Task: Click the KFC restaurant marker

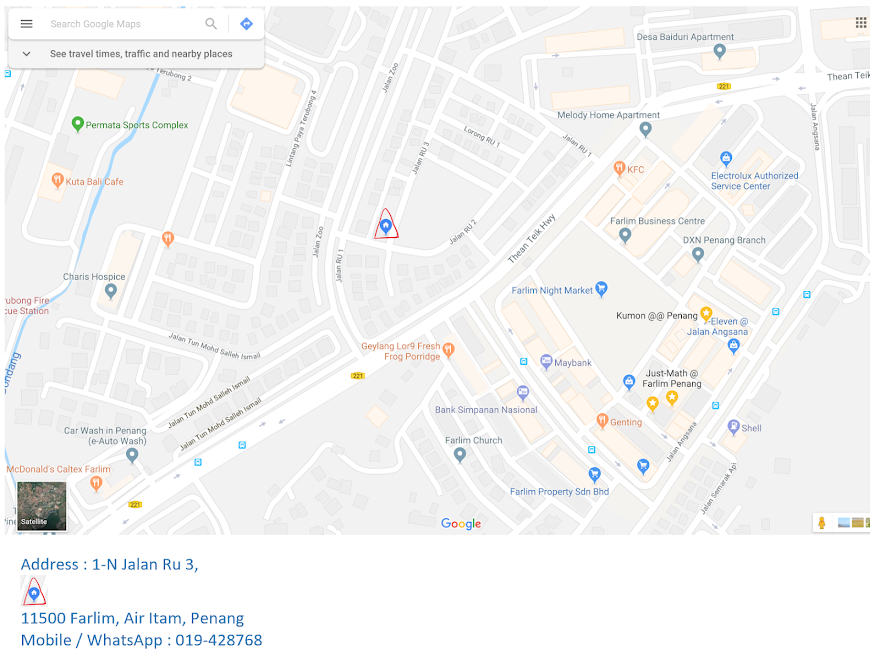Action: click(619, 168)
